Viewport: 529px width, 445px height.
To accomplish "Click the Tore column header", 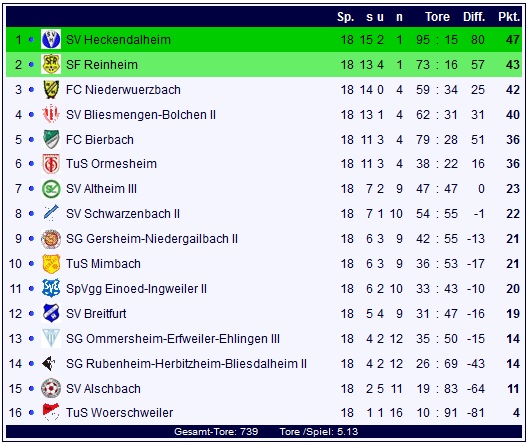I will 437,17.
